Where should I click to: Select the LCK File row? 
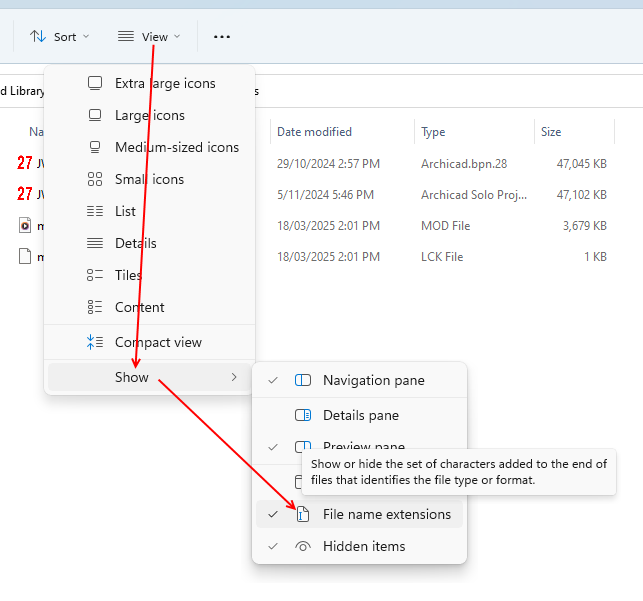click(x=314, y=257)
